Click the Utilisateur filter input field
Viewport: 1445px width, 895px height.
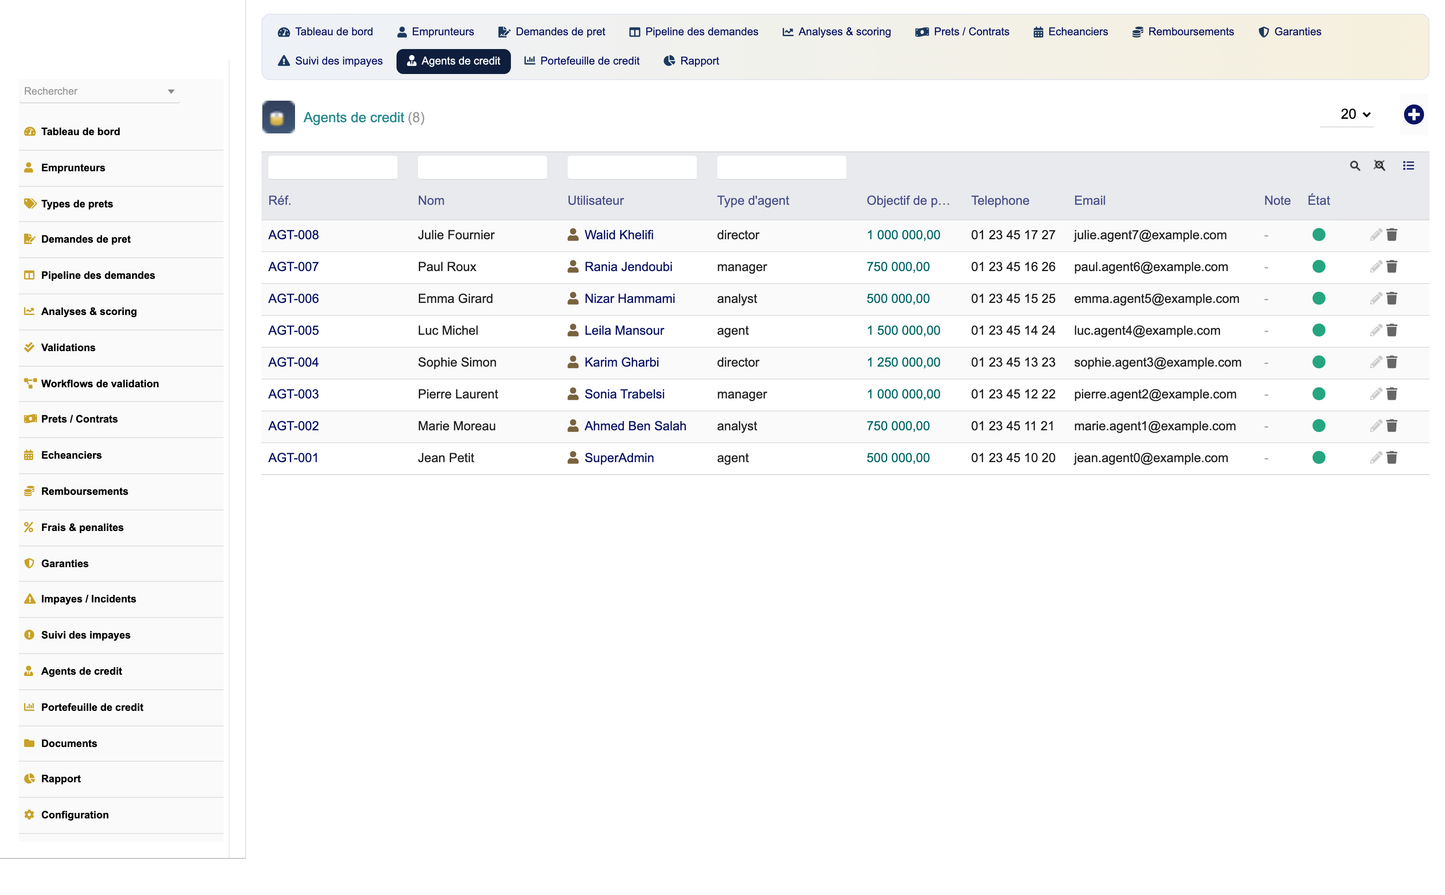(632, 167)
